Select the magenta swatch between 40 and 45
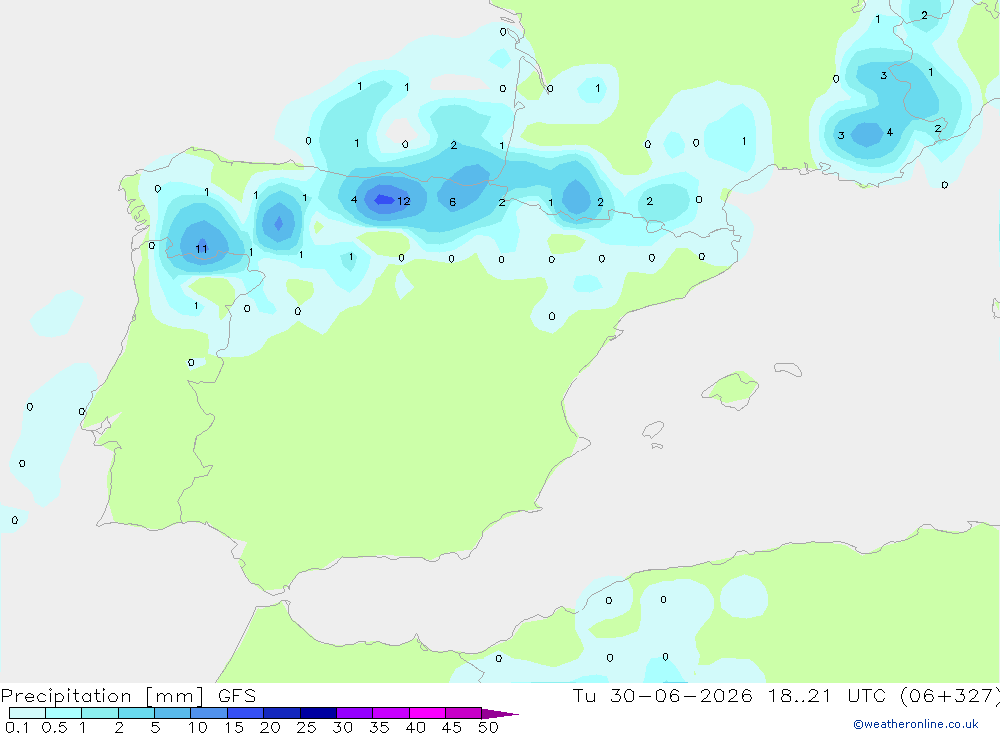The image size is (1000, 733). (427, 713)
